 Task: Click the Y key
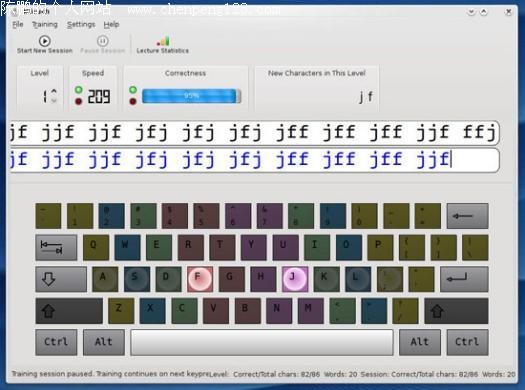coord(253,247)
